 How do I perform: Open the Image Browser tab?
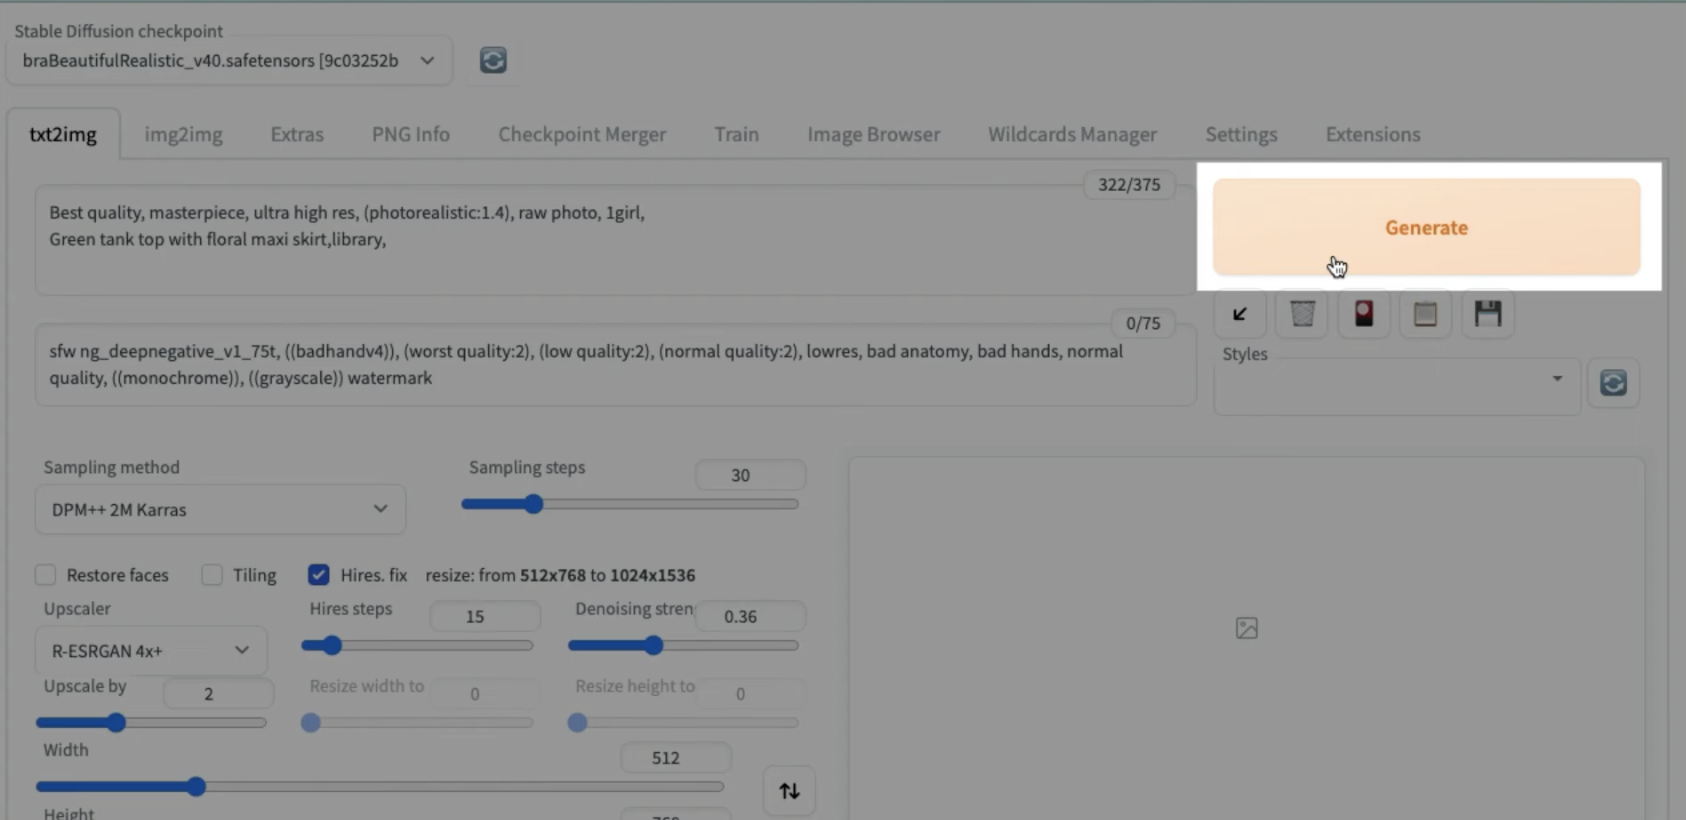(874, 134)
